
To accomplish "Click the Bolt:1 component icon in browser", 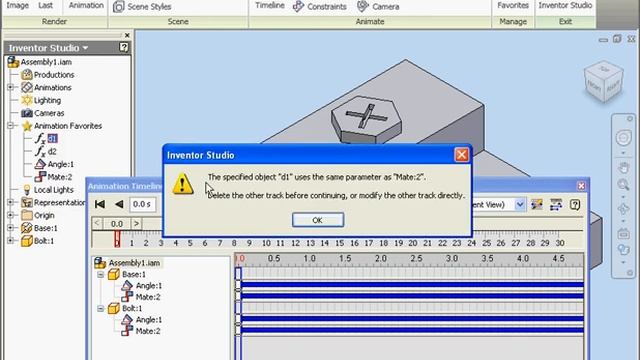I will [27, 241].
